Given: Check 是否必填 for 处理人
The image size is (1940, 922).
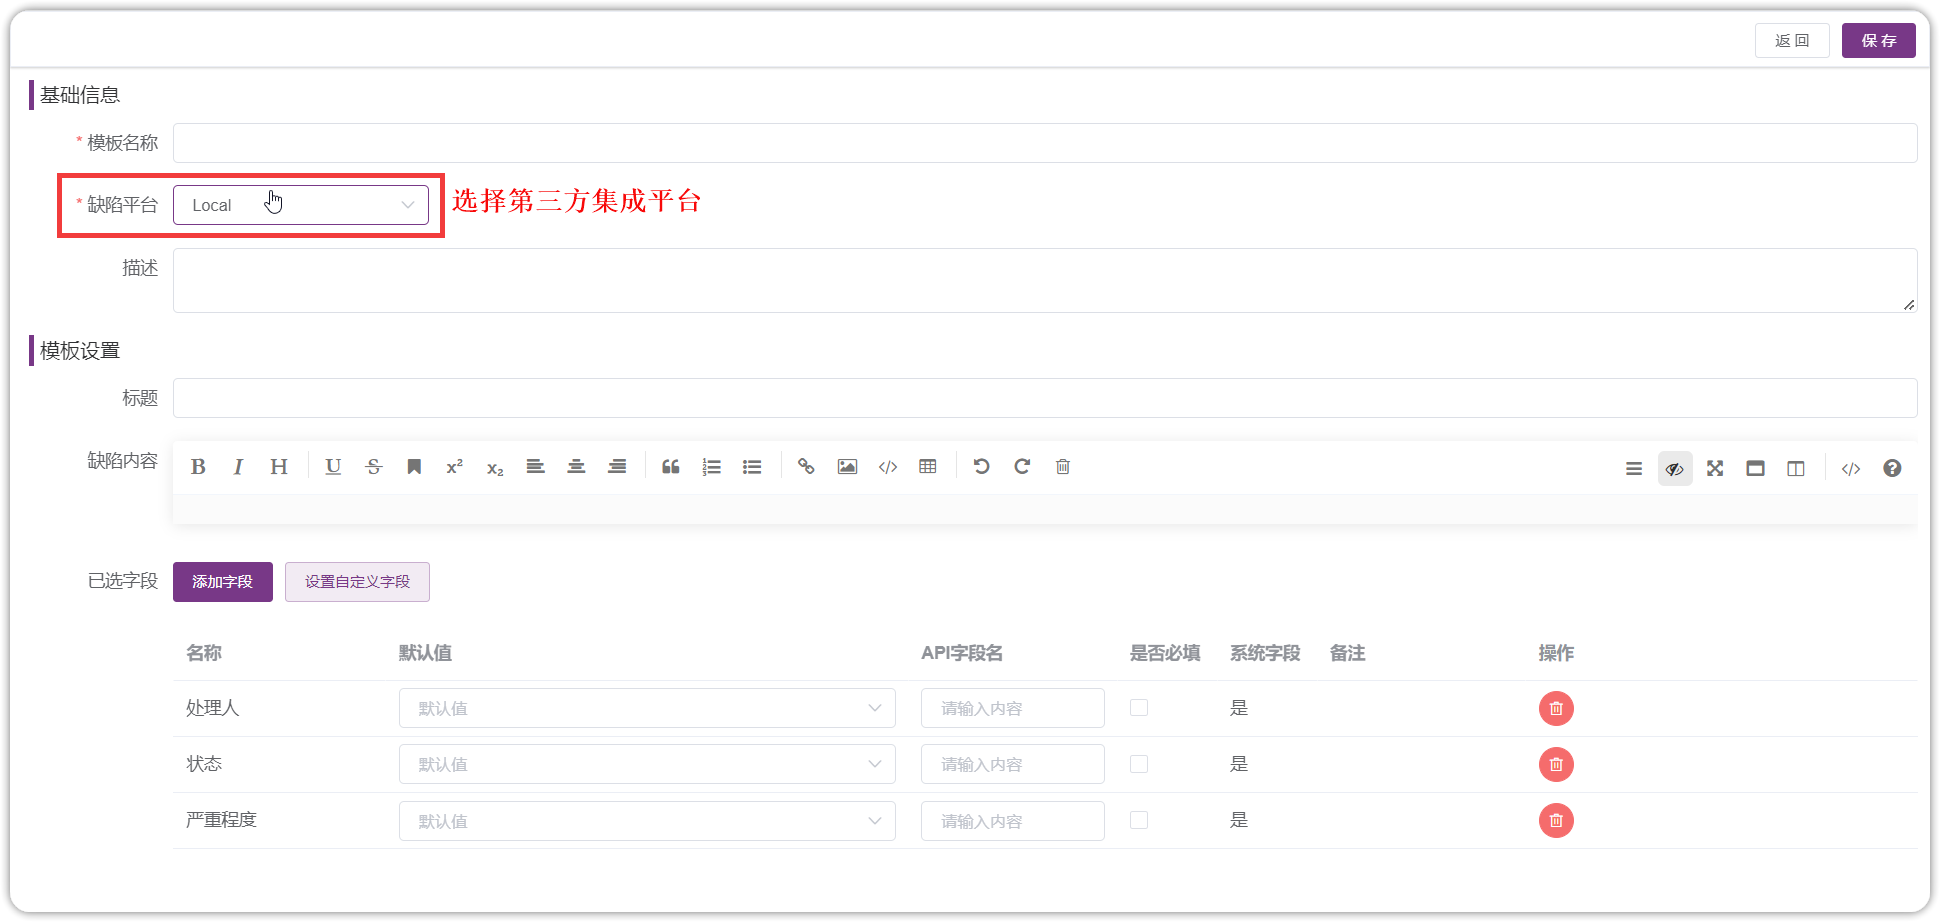Looking at the screenshot, I should [x=1139, y=708].
